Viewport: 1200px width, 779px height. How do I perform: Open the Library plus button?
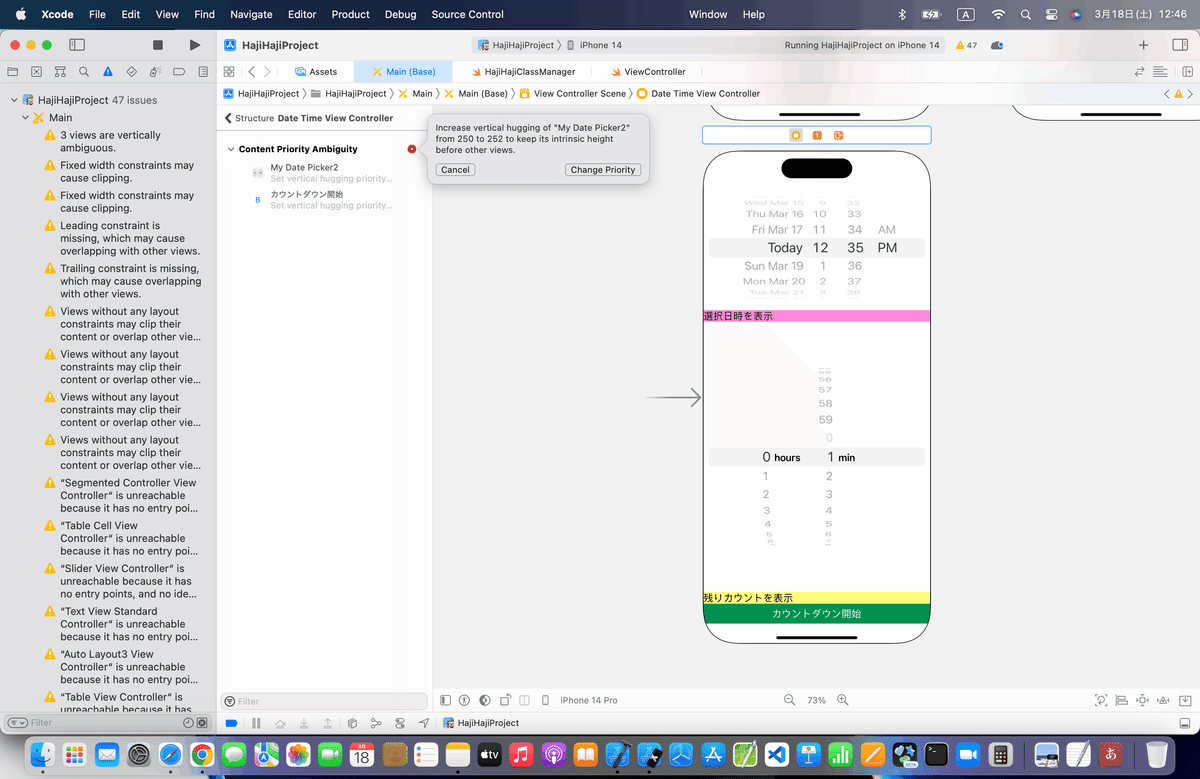pos(1144,45)
